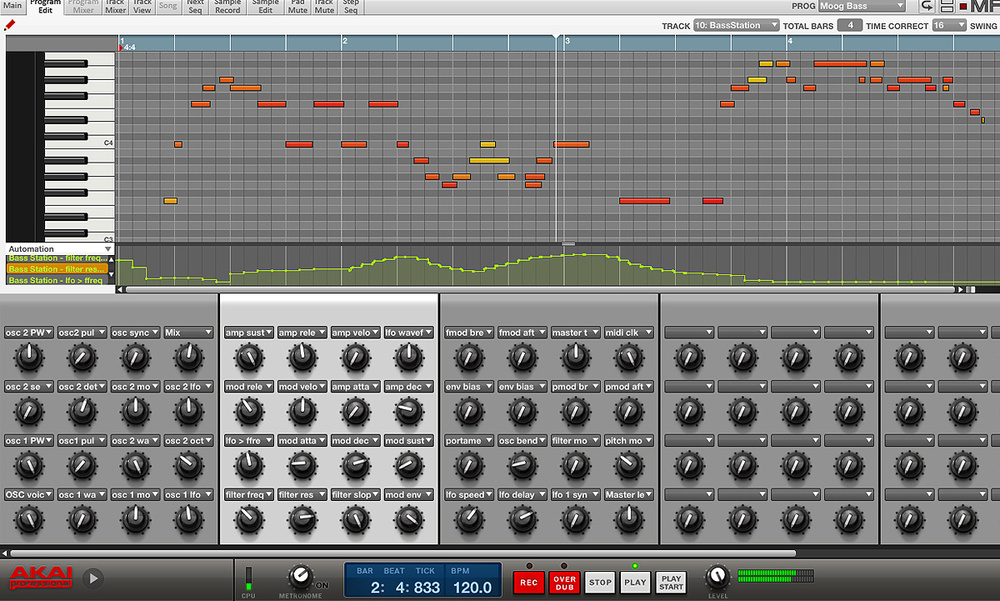The width and height of the screenshot is (1000, 601).
Task: Adjust knob under portame
Action: pos(469,466)
